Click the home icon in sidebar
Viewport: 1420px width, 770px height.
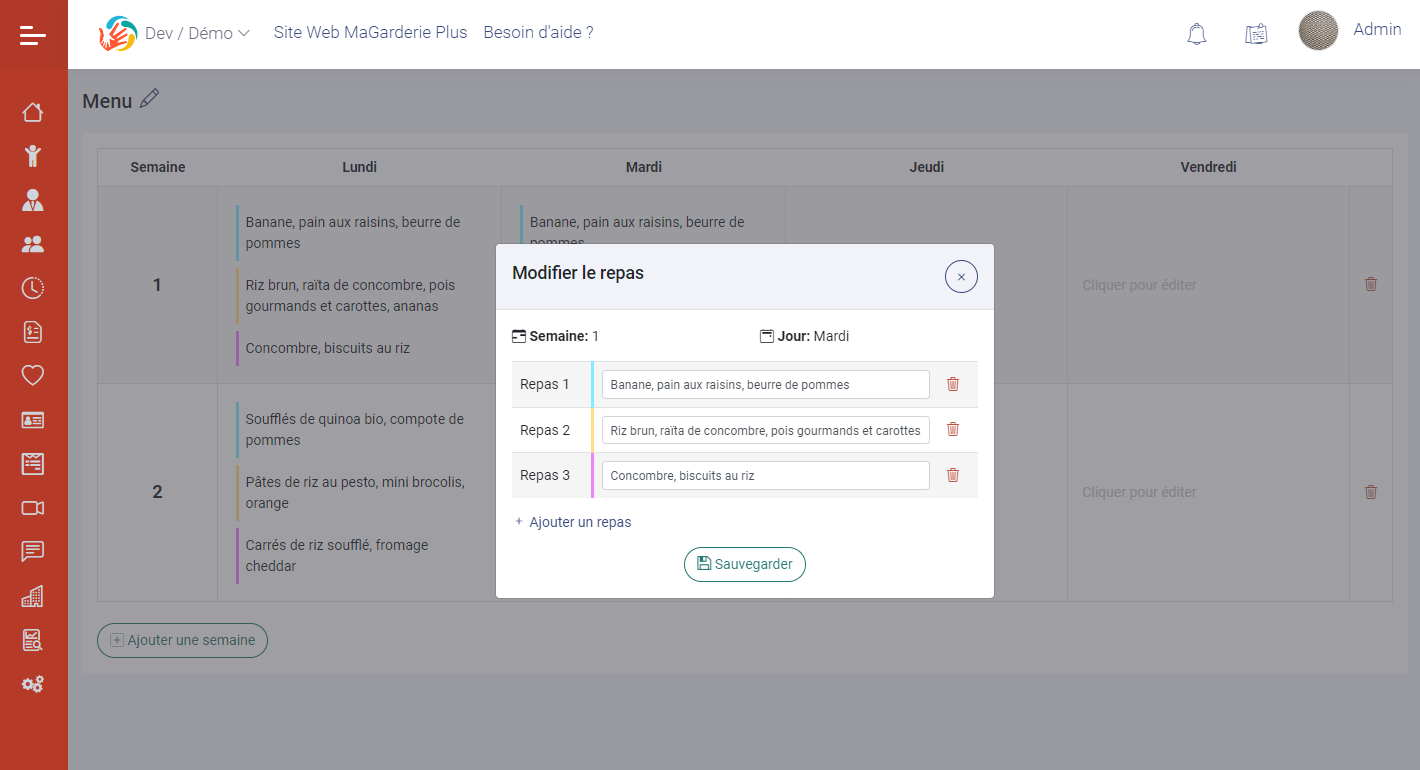coord(33,112)
